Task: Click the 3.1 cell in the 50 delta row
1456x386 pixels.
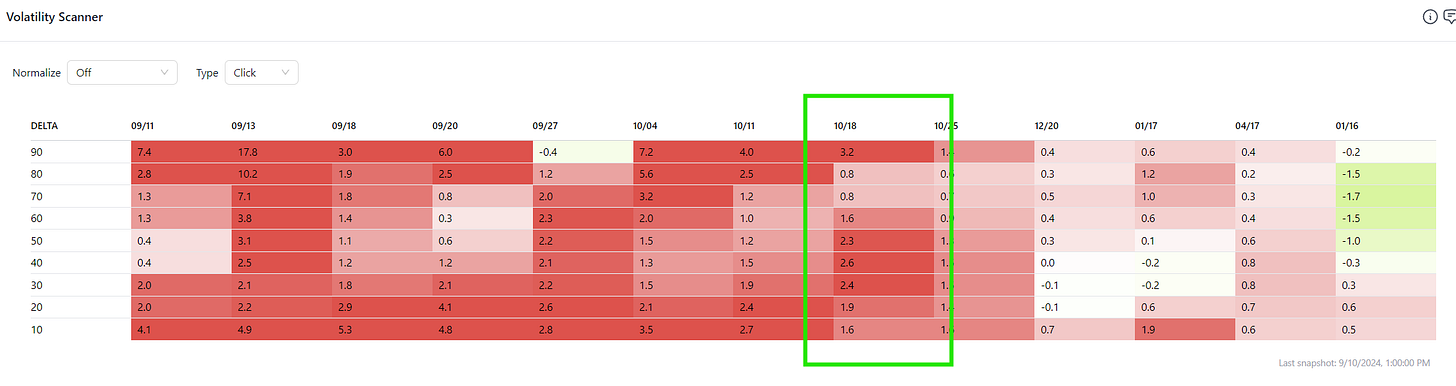Action: click(x=281, y=241)
